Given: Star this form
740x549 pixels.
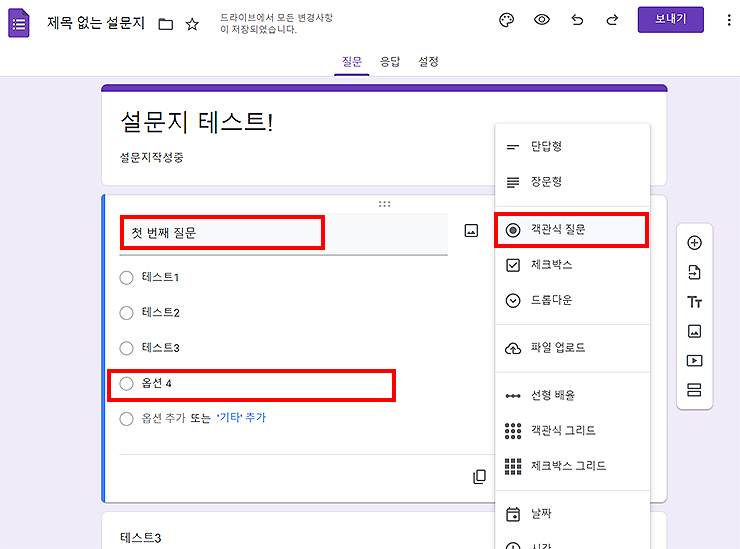Looking at the screenshot, I should tap(192, 24).
